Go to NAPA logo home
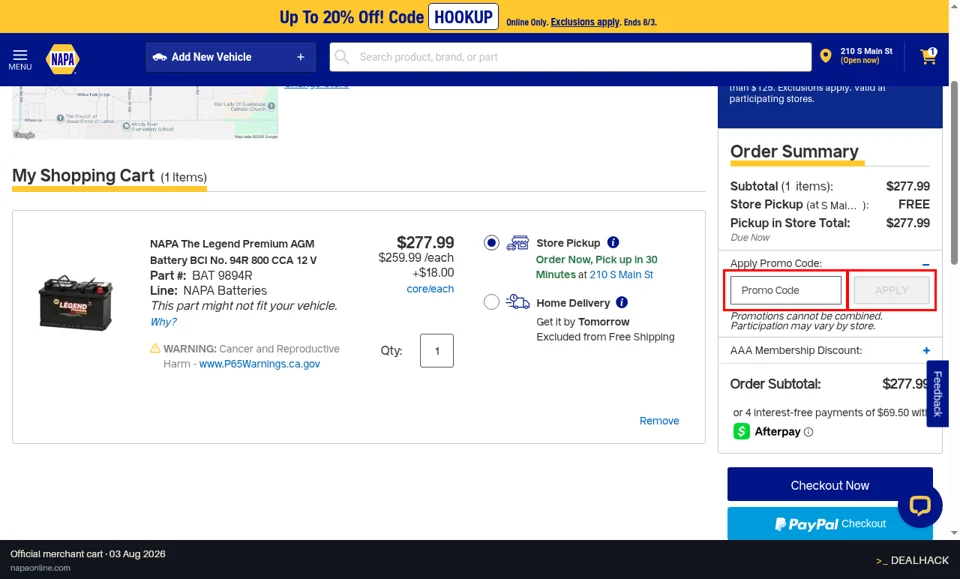Image resolution: width=960 pixels, height=579 pixels. [62, 59]
